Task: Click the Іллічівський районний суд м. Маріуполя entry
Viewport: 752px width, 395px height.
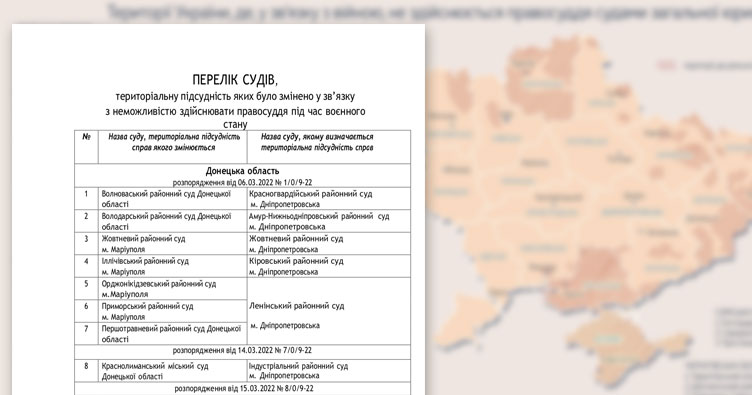Action: tap(173, 266)
